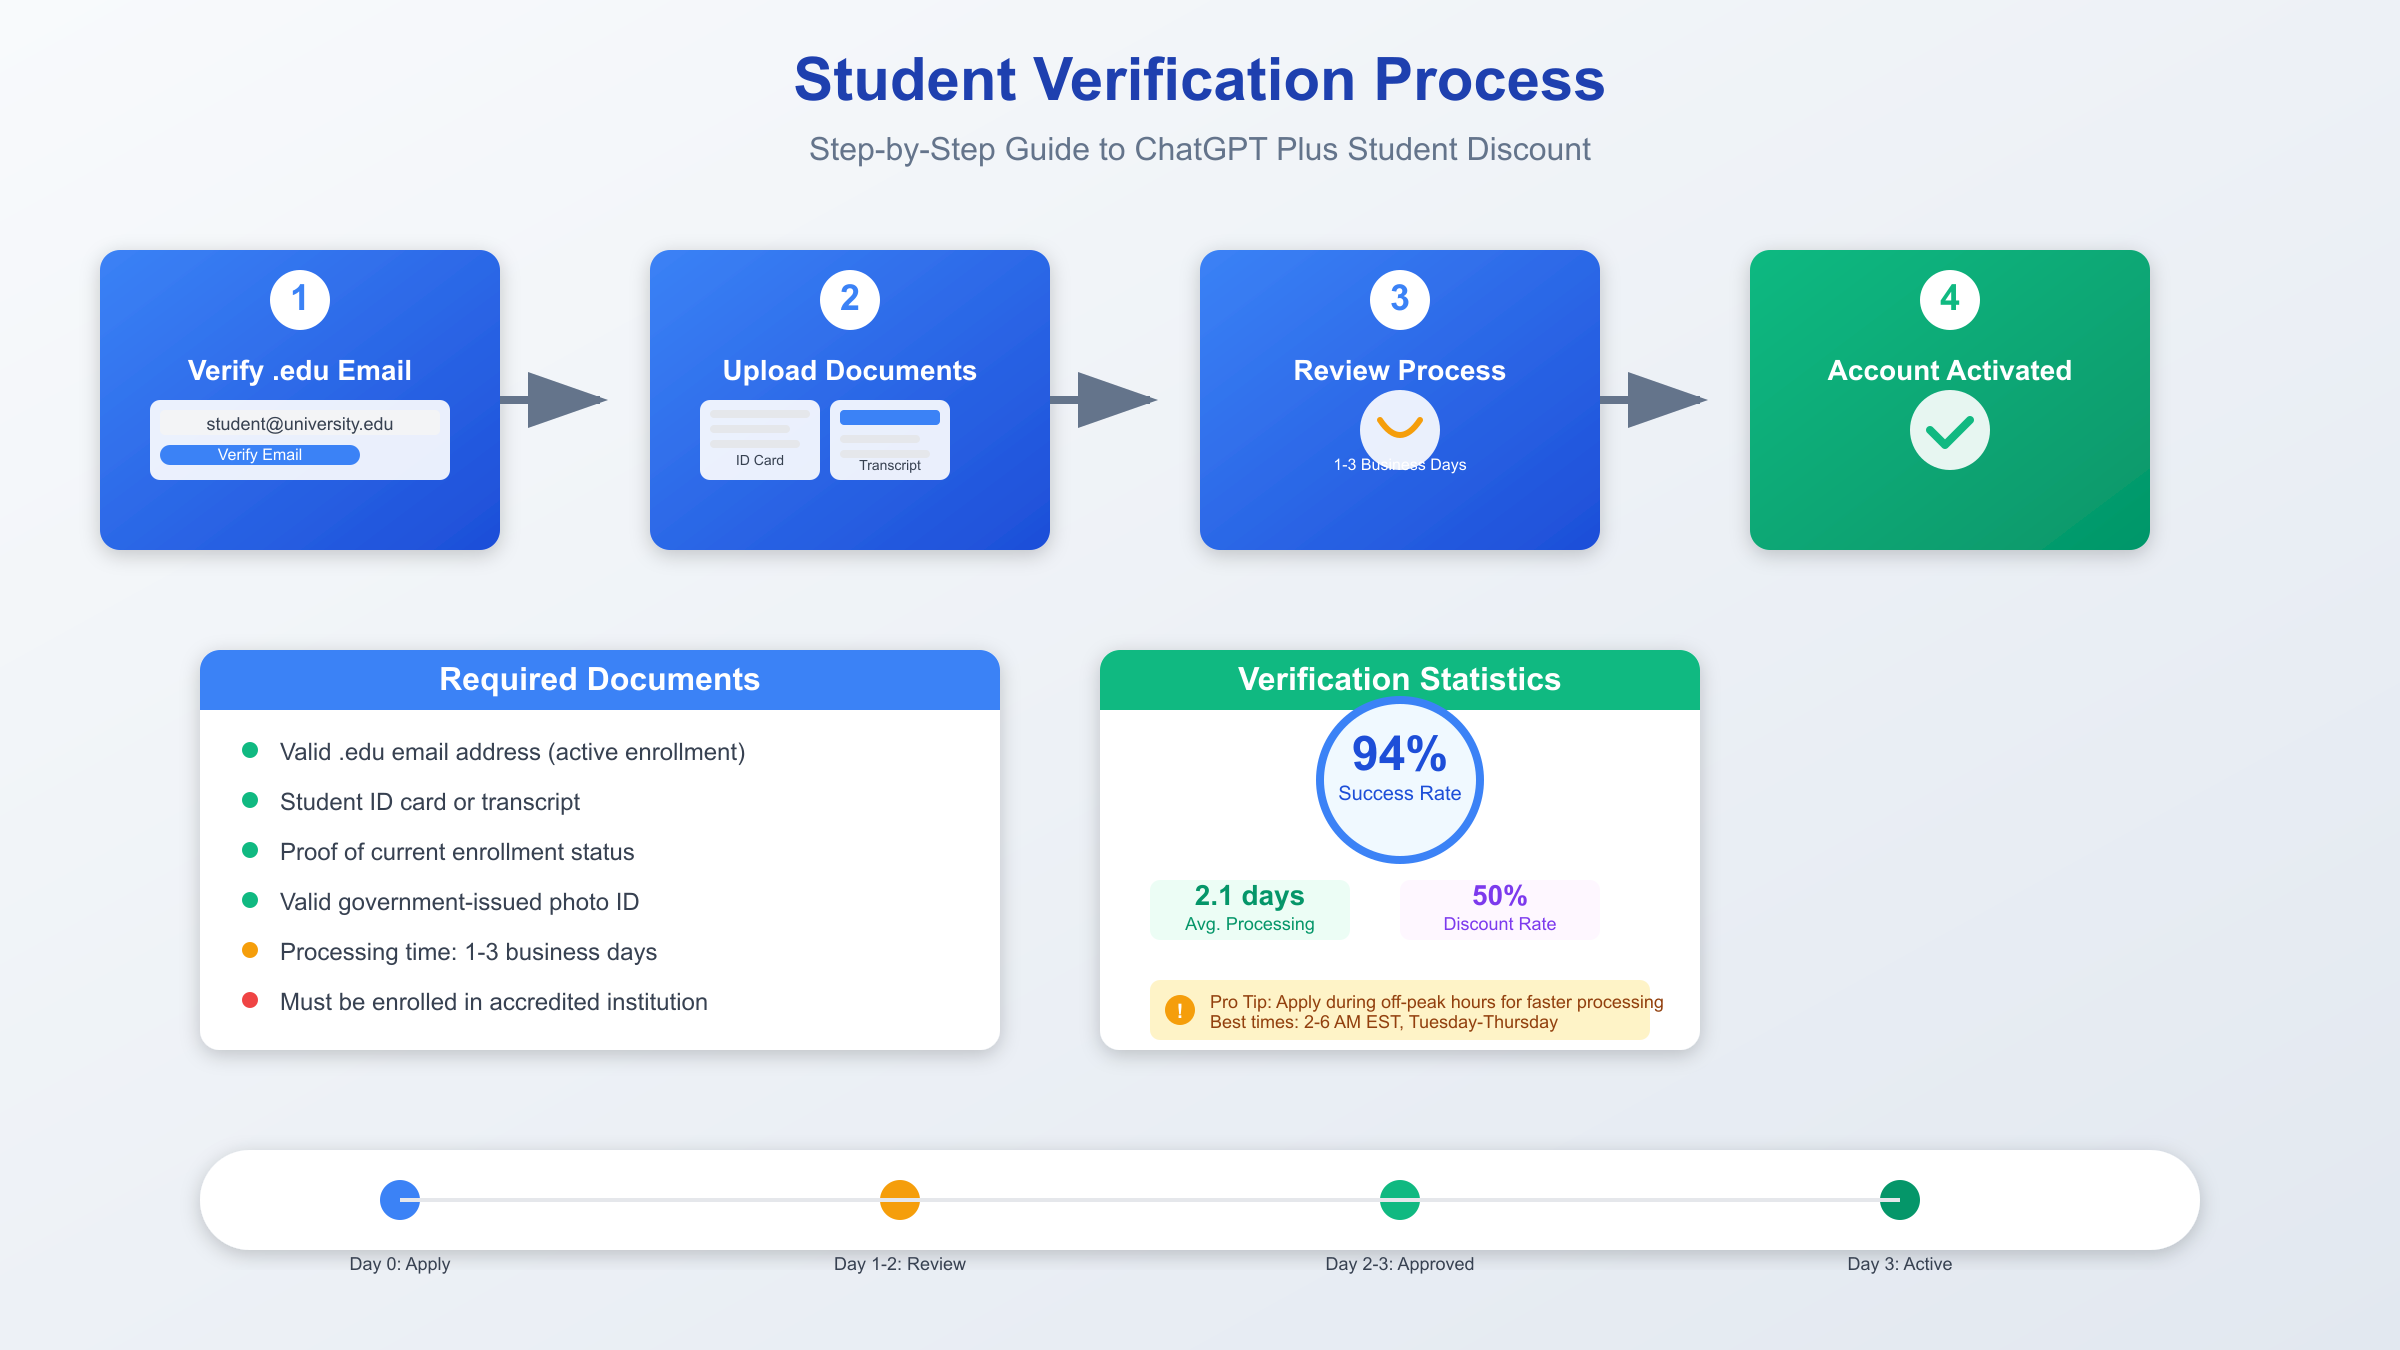
Task: Click the Verify Email button
Action: pyautogui.click(x=260, y=455)
